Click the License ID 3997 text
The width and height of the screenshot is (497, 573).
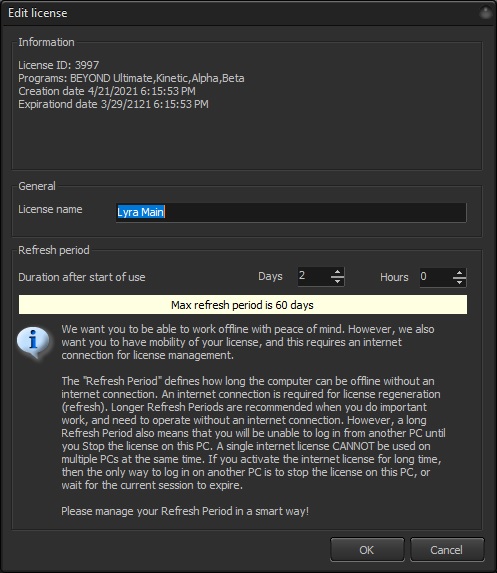pos(58,65)
